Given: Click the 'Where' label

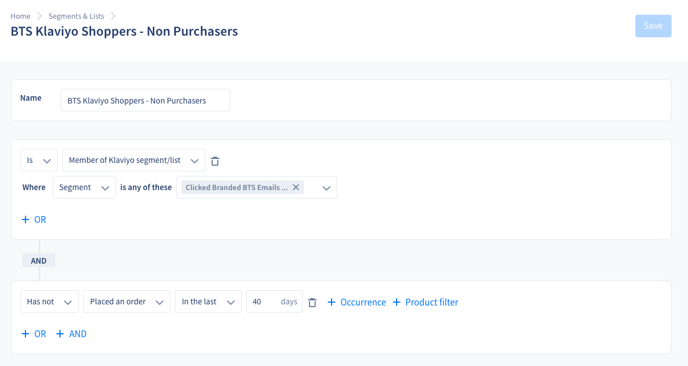Looking at the screenshot, I should 34,187.
